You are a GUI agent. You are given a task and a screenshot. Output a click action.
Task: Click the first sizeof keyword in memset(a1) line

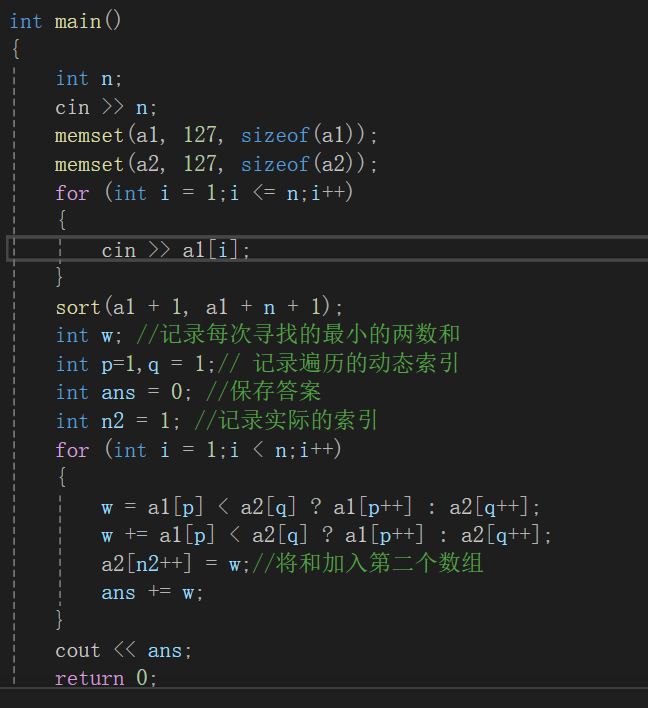(275, 135)
